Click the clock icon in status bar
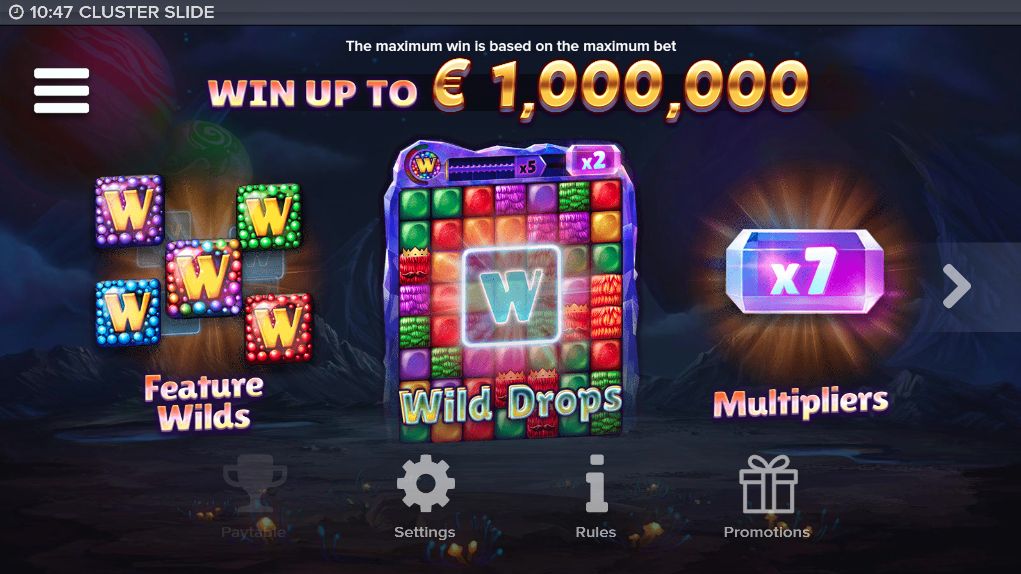This screenshot has width=1021, height=574. 16,12
